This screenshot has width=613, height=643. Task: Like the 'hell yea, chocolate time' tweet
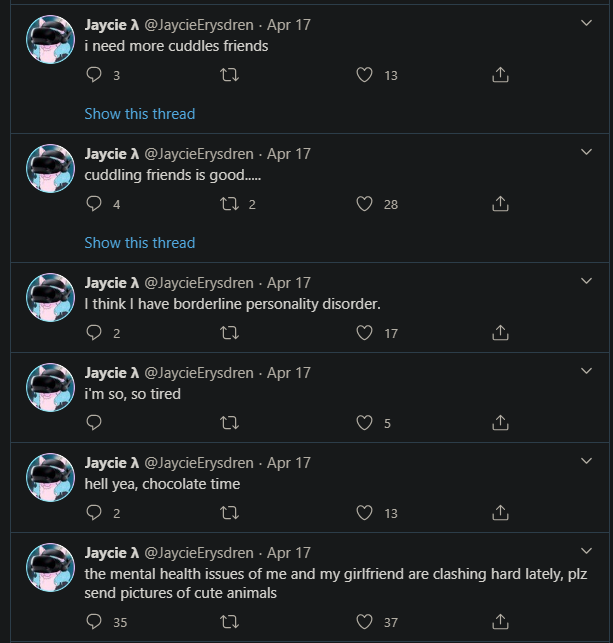coord(364,513)
